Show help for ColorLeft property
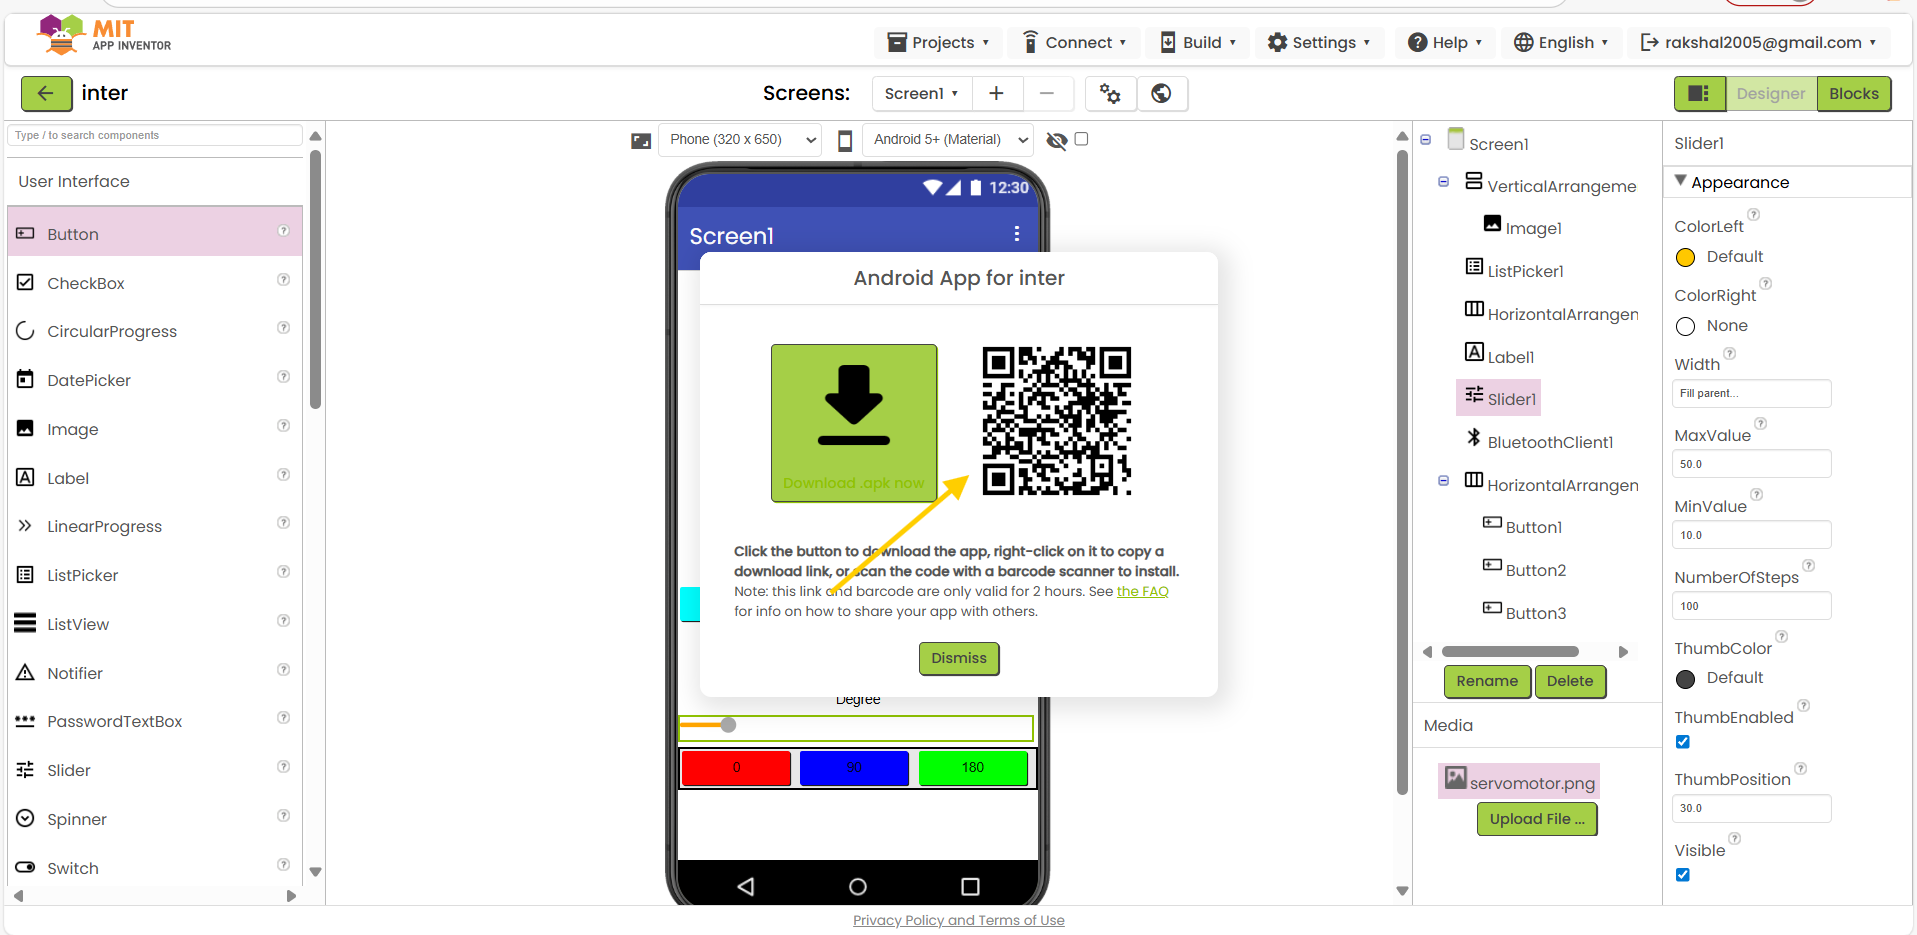 coord(1754,215)
